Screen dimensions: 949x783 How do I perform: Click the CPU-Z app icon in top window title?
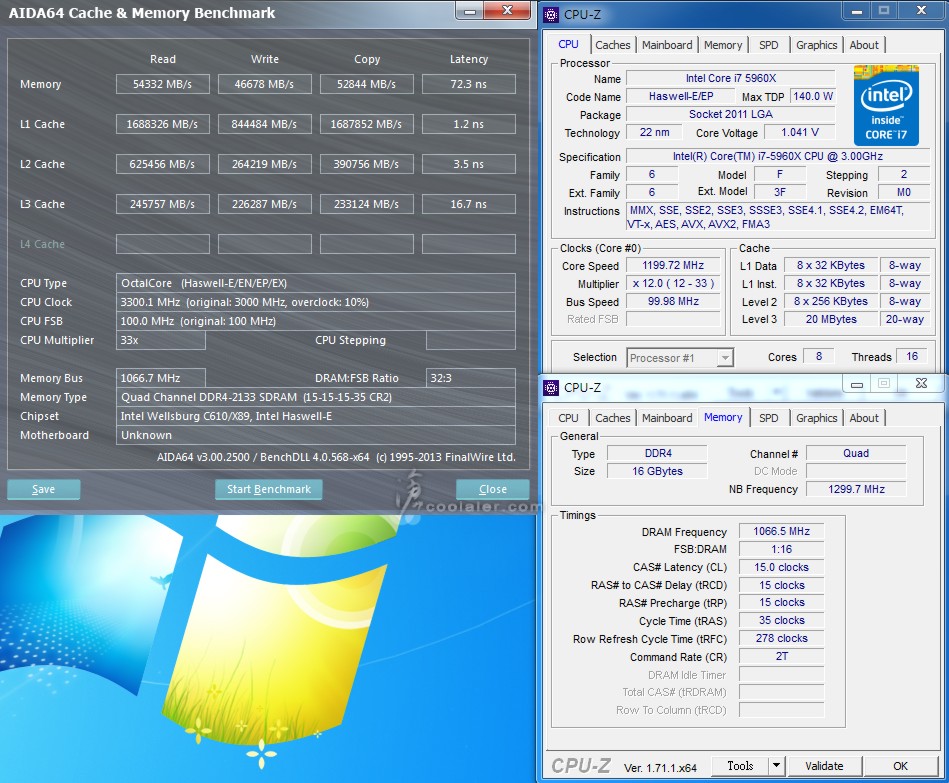tap(551, 15)
